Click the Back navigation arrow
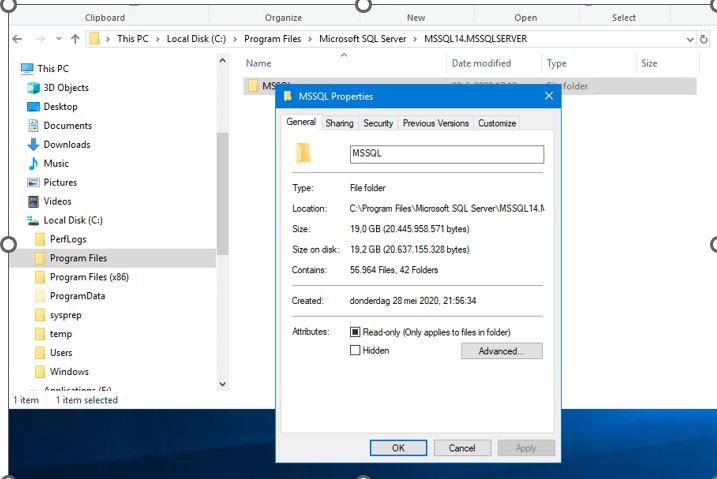Image resolution: width=717 pixels, height=479 pixels. (x=18, y=39)
